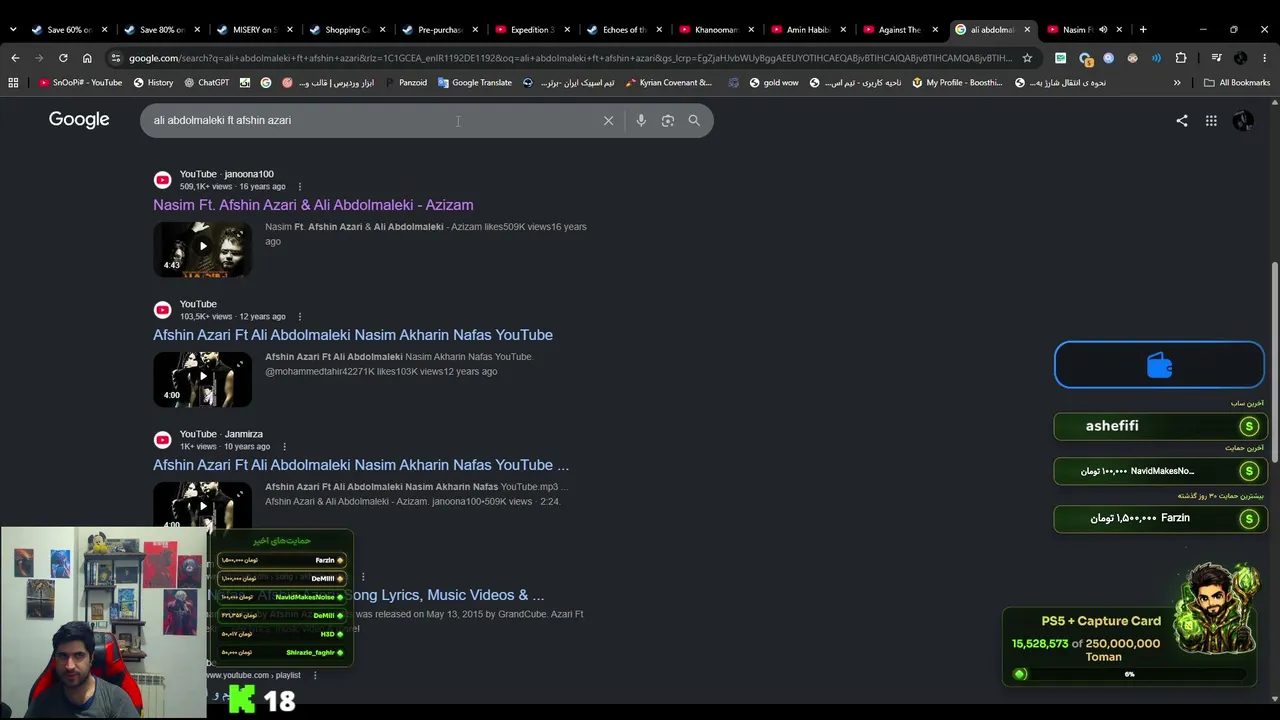Go to the Google logo homepage

point(79,120)
